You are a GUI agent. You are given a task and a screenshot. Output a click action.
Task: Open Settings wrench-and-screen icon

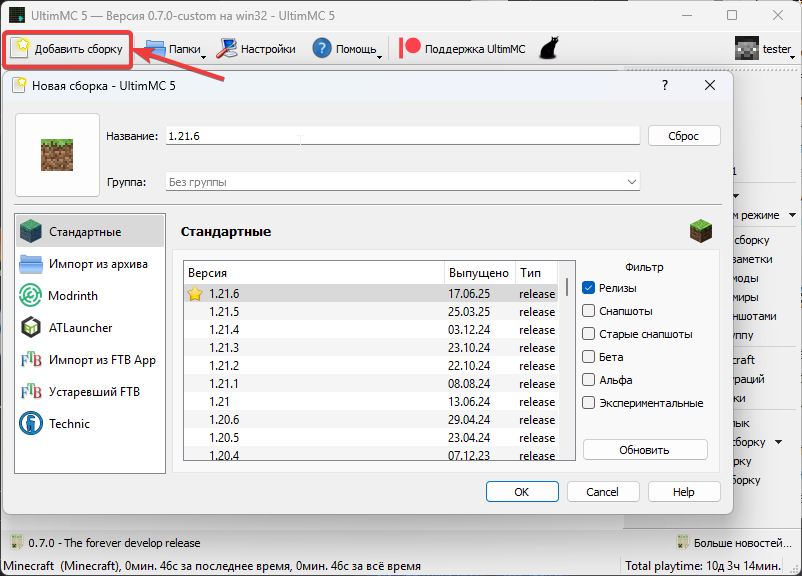click(x=227, y=49)
